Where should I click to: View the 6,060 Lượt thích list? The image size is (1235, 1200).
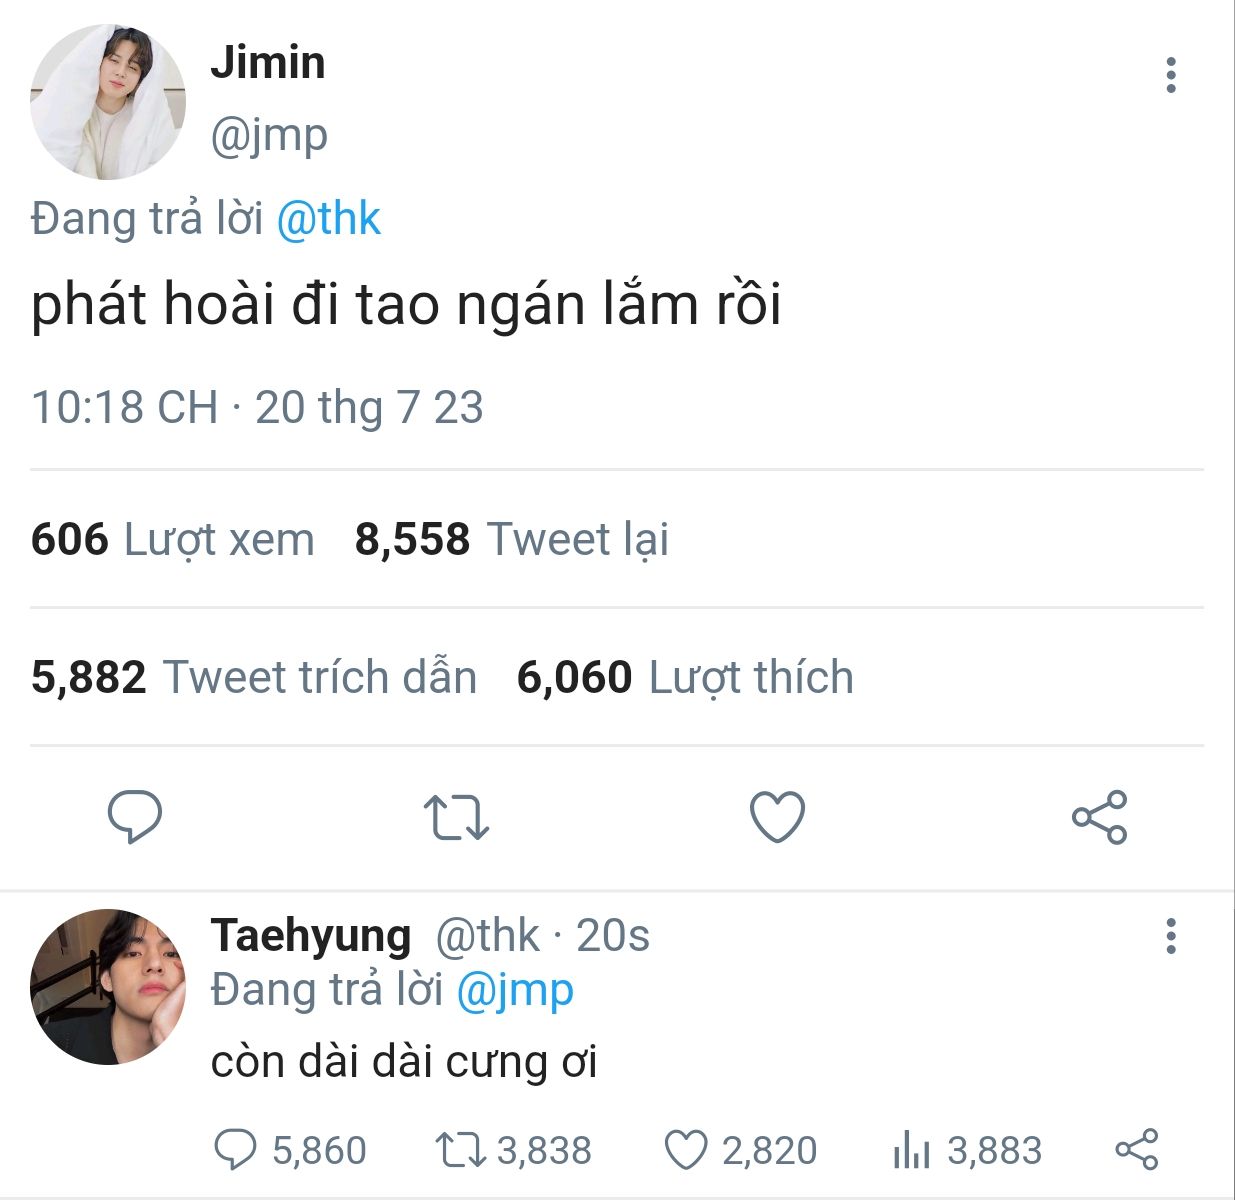[685, 678]
